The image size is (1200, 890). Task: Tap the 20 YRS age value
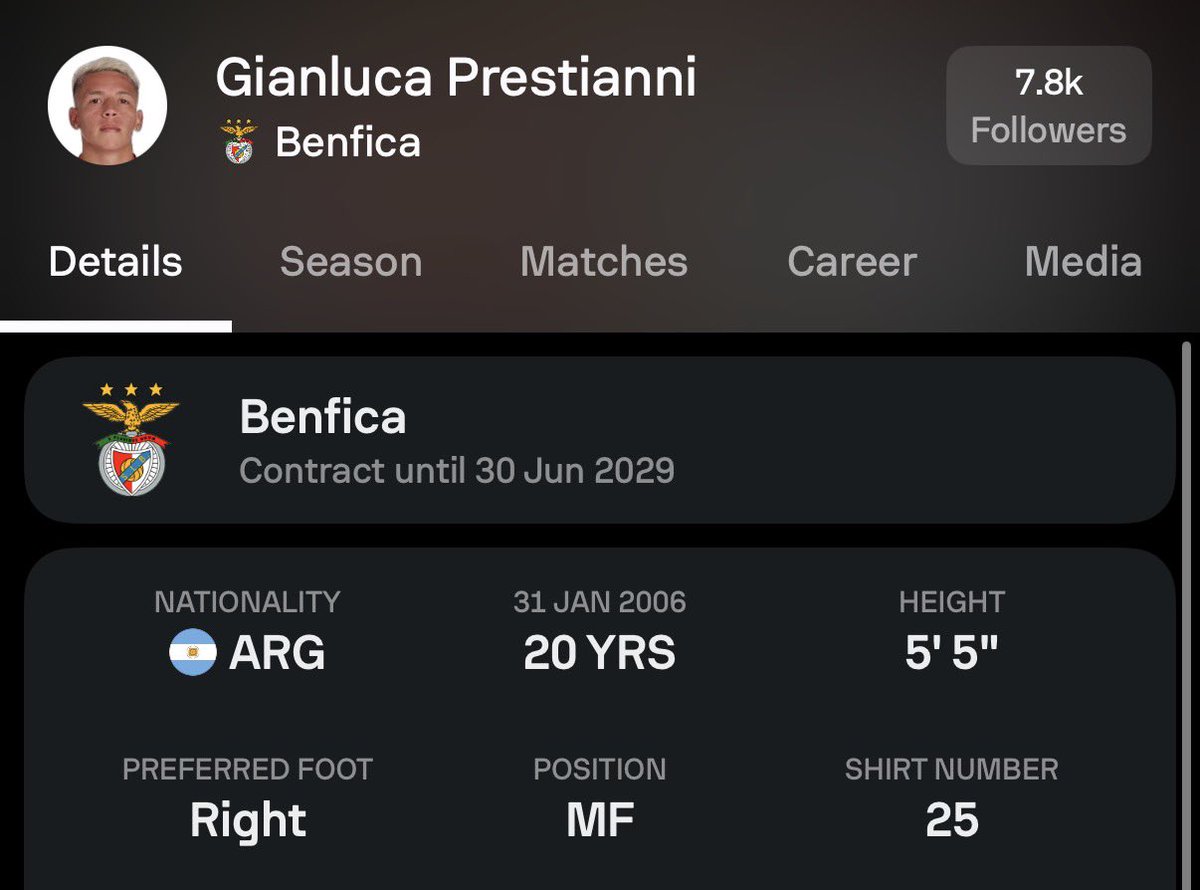click(599, 654)
